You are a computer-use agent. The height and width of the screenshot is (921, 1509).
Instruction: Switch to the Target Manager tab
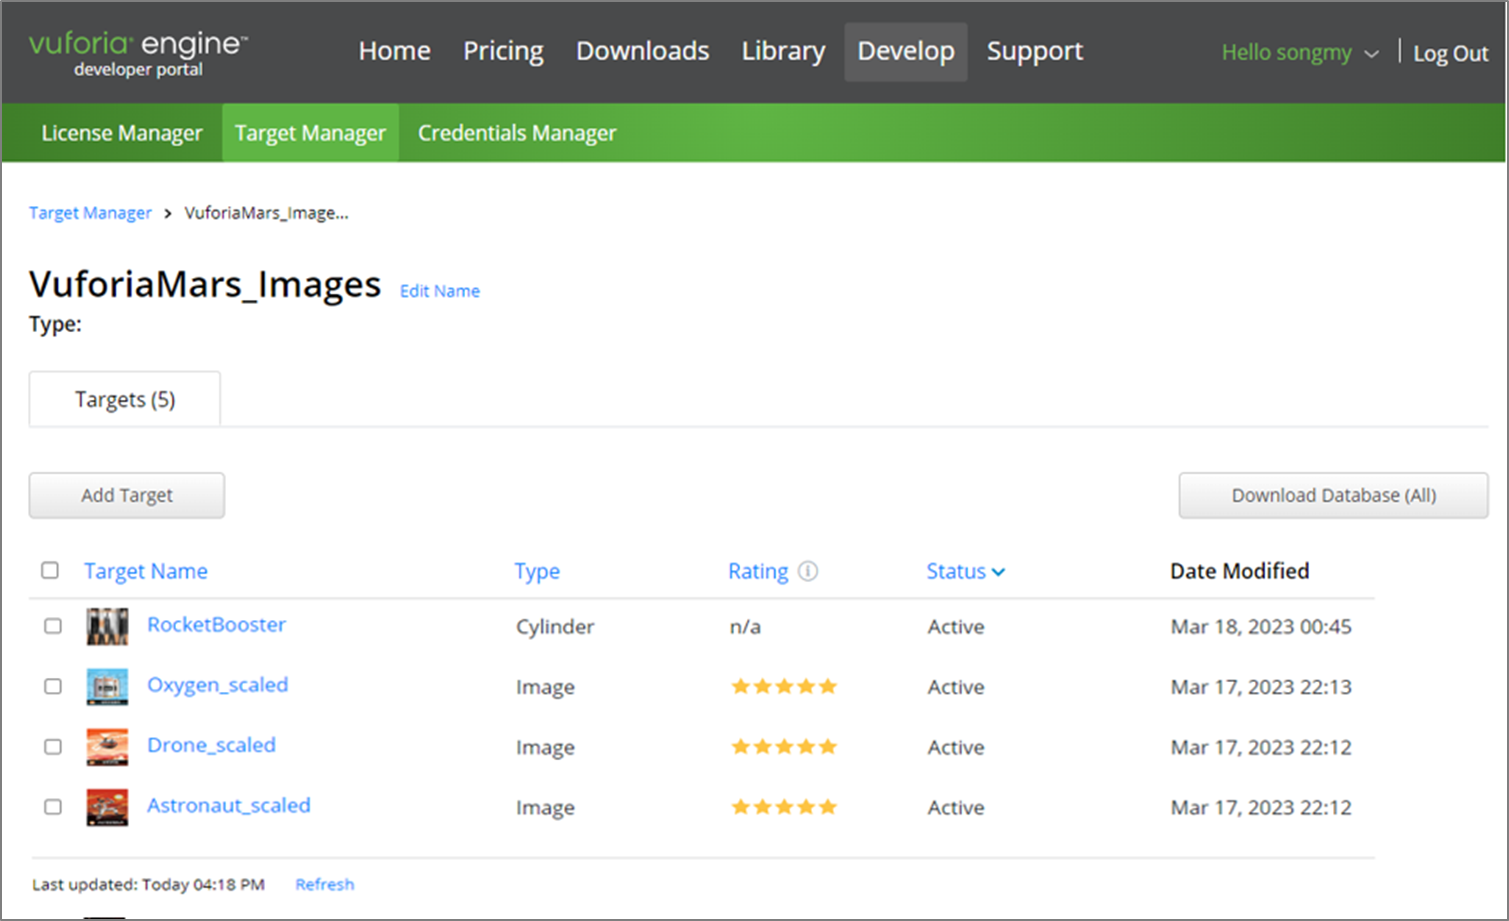pyautogui.click(x=310, y=133)
